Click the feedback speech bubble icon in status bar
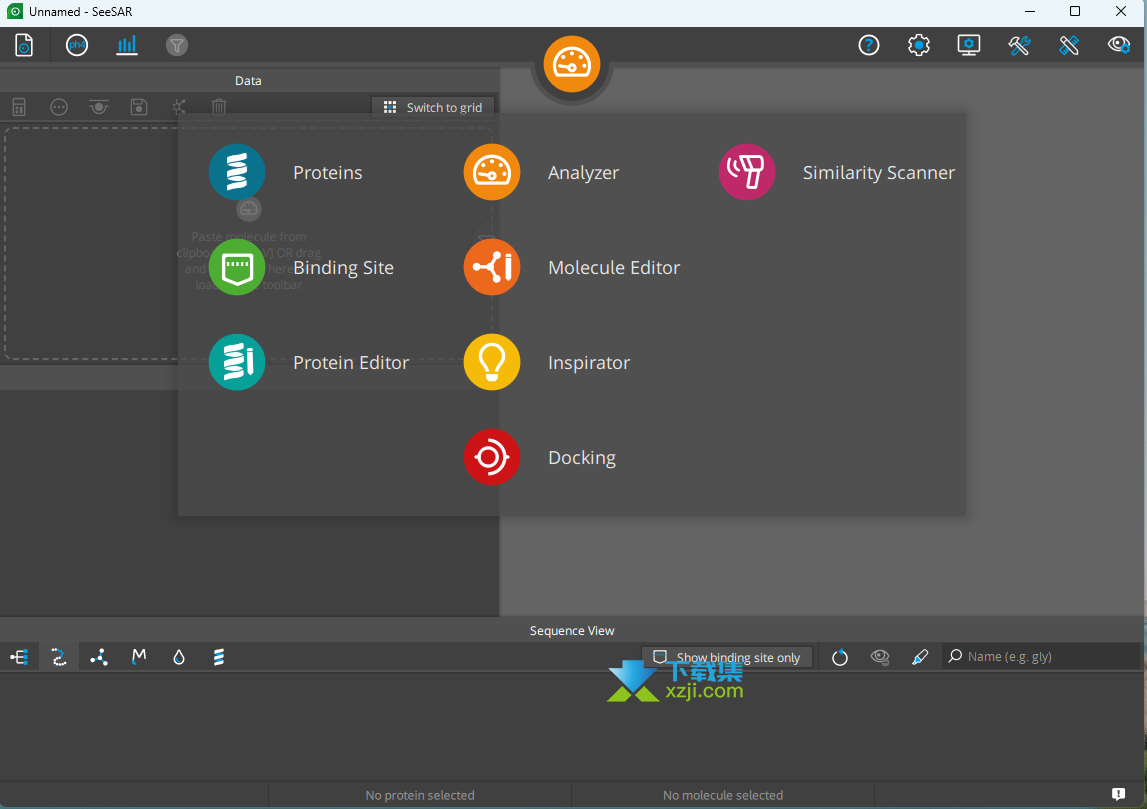 1118,794
